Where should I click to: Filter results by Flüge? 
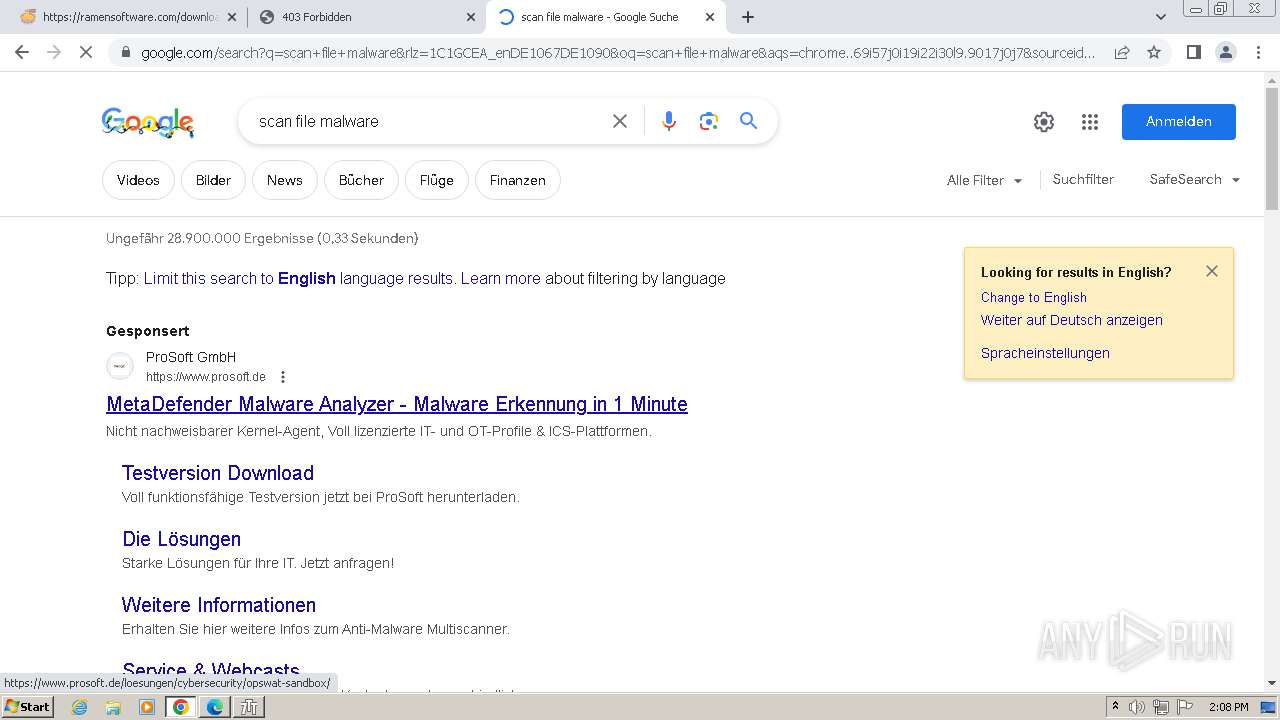[x=436, y=180]
